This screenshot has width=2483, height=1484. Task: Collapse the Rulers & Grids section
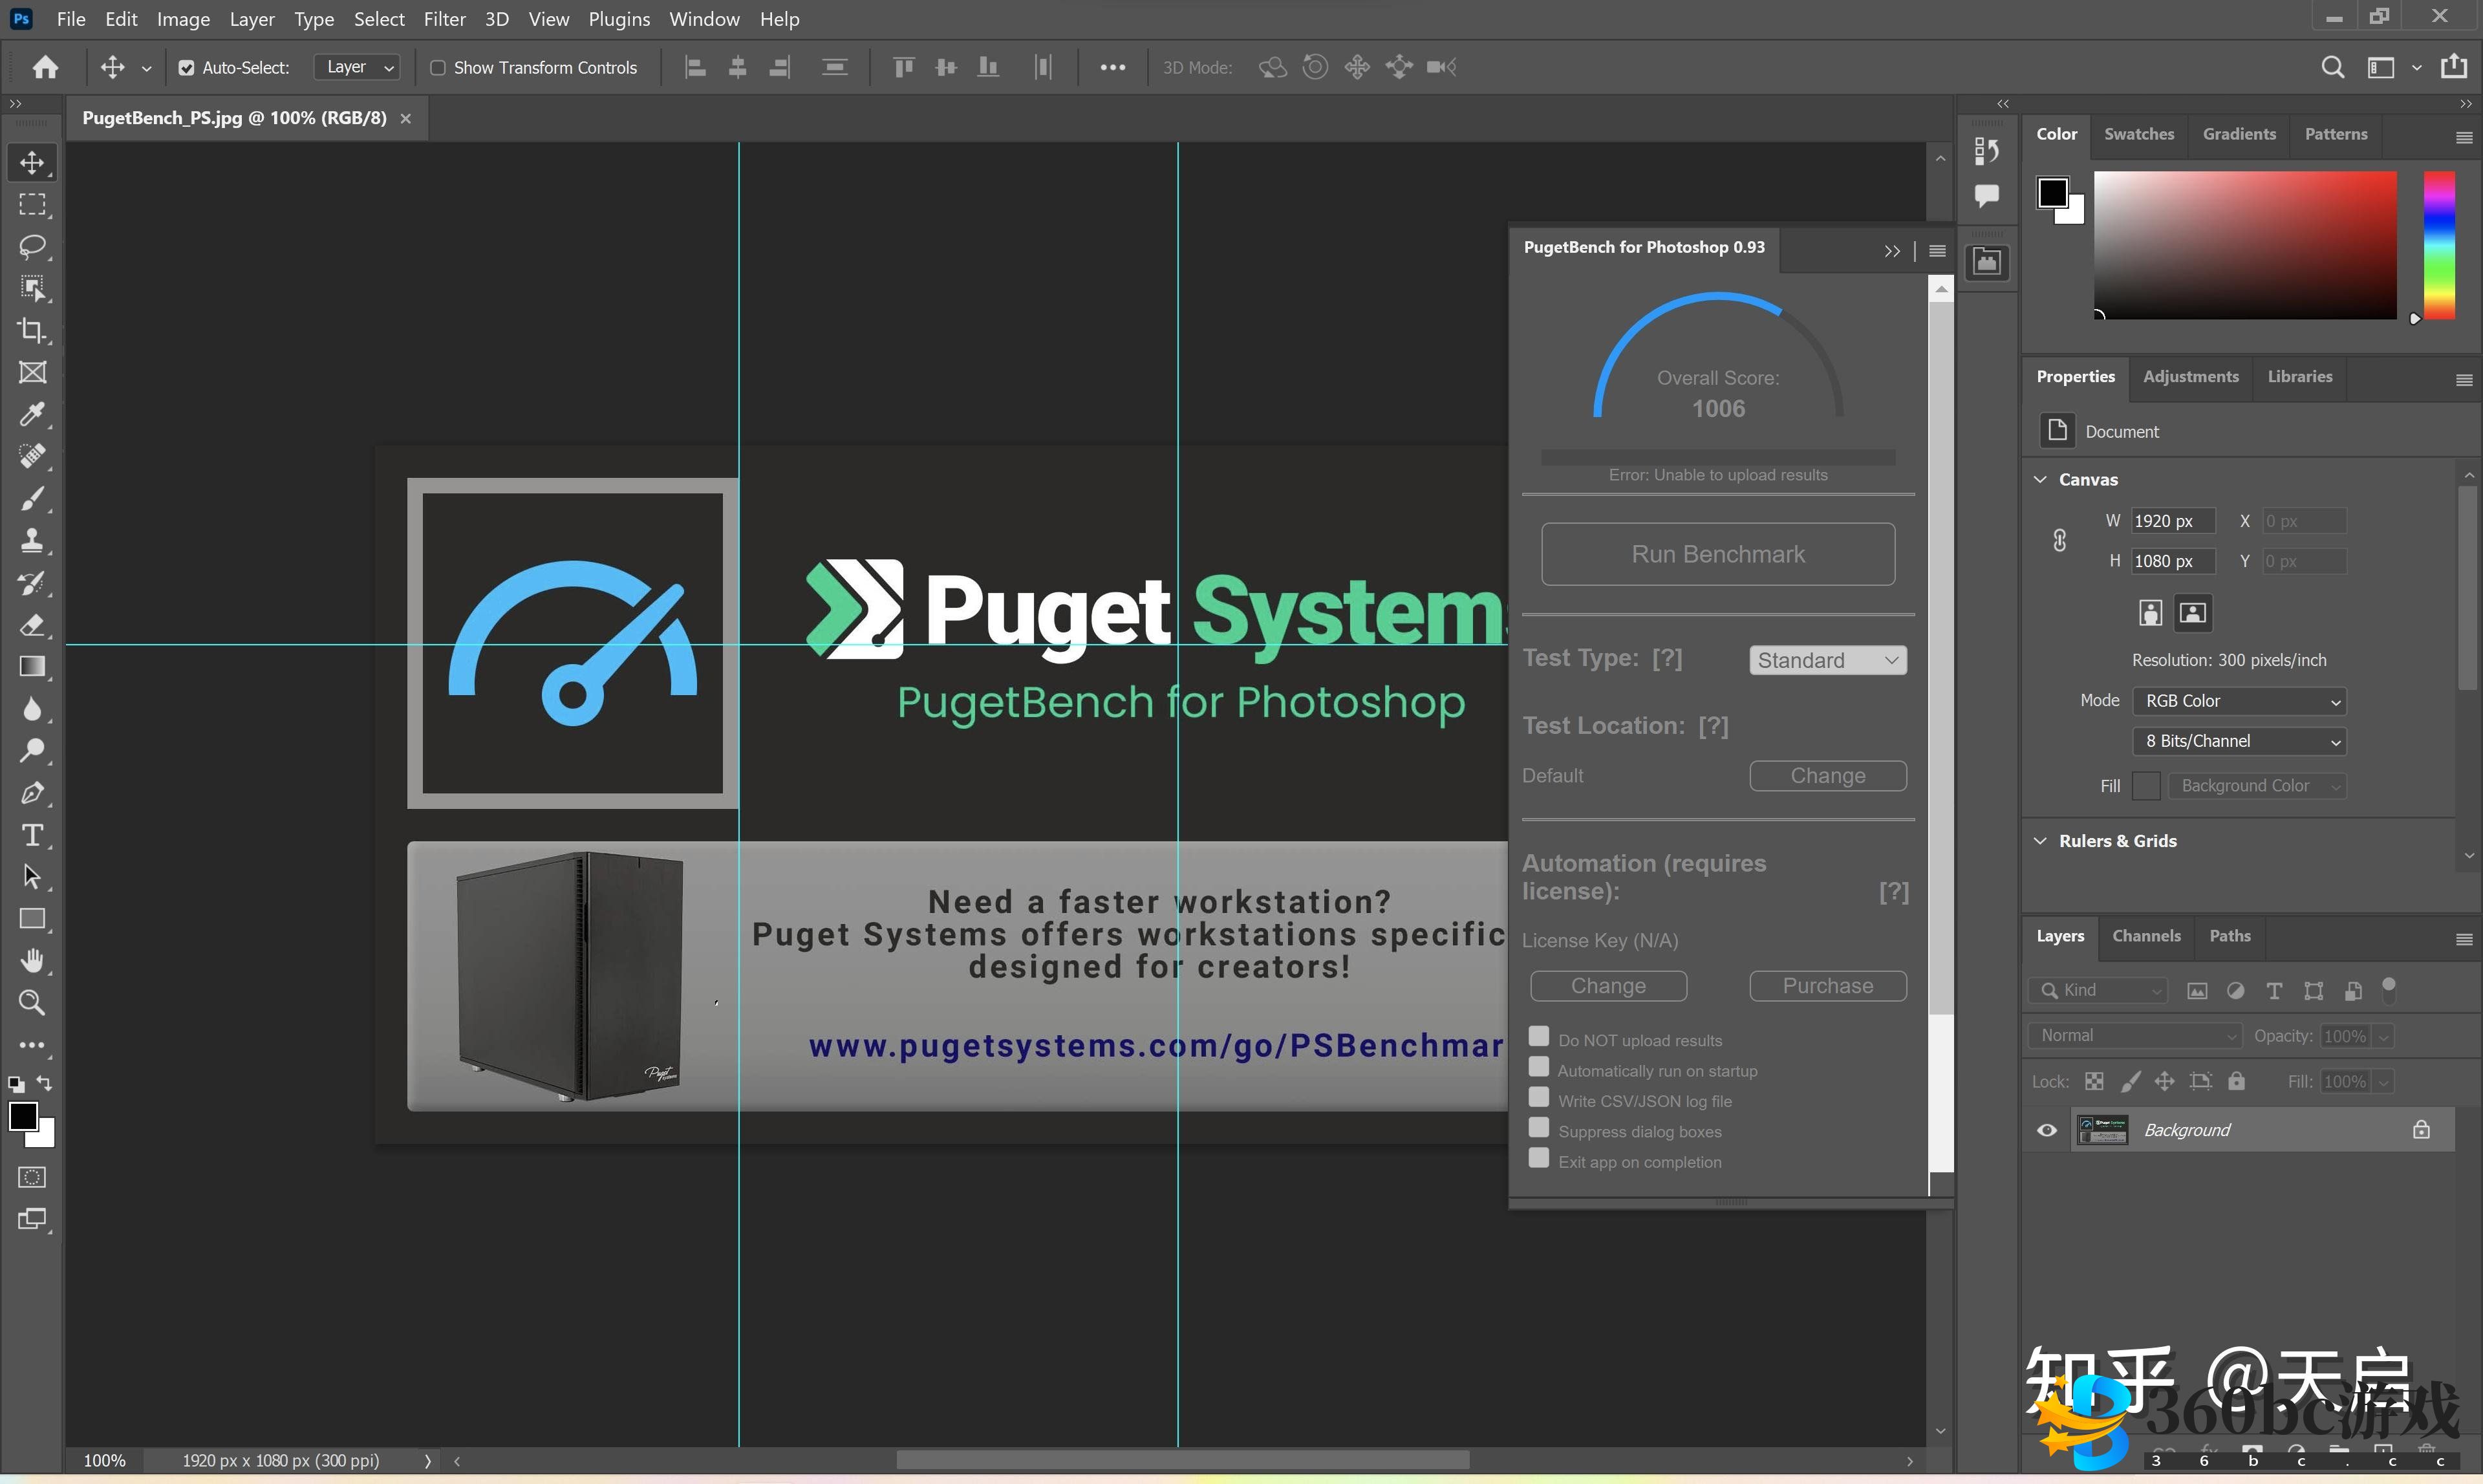2040,841
